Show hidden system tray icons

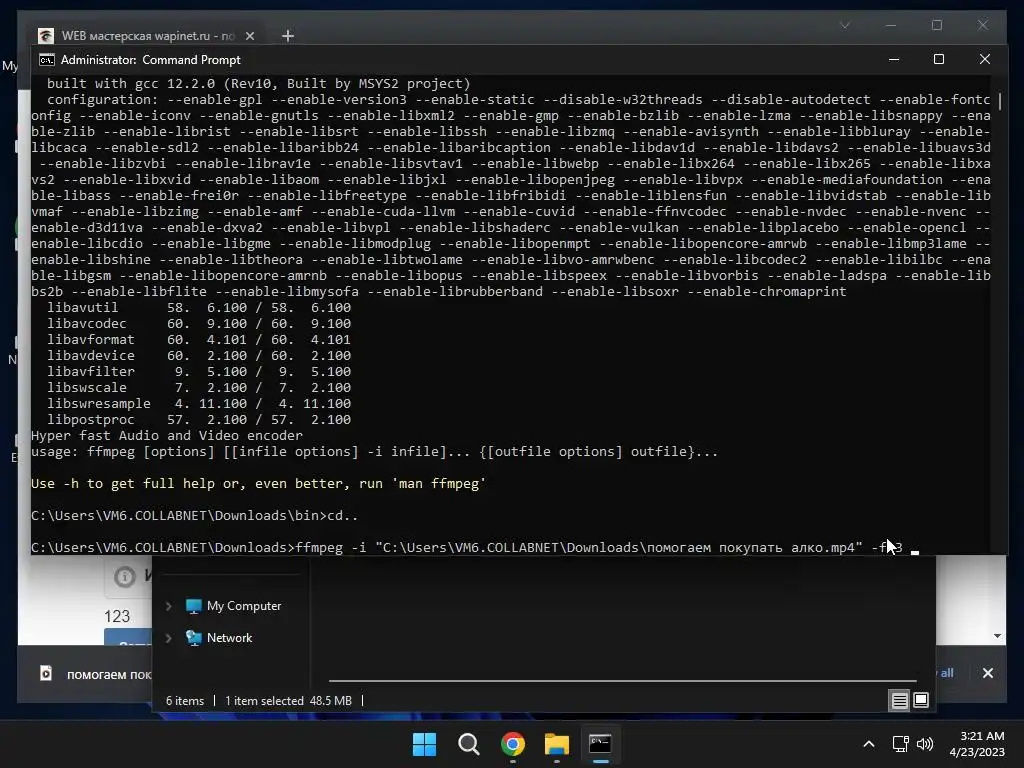pyautogui.click(x=869, y=744)
